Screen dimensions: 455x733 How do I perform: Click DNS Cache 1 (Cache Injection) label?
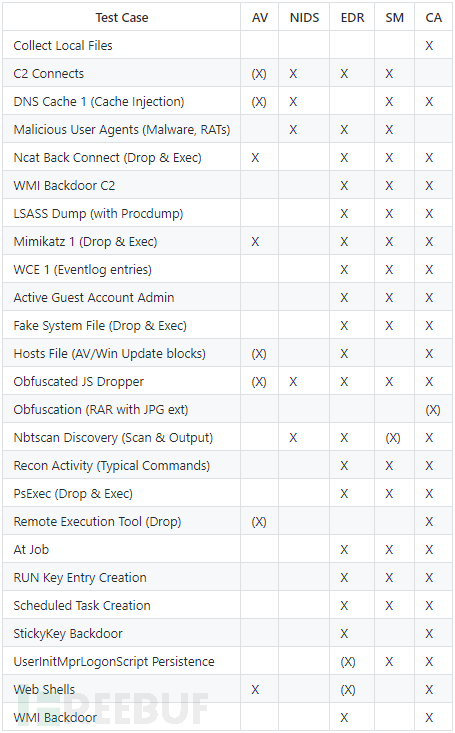point(99,101)
